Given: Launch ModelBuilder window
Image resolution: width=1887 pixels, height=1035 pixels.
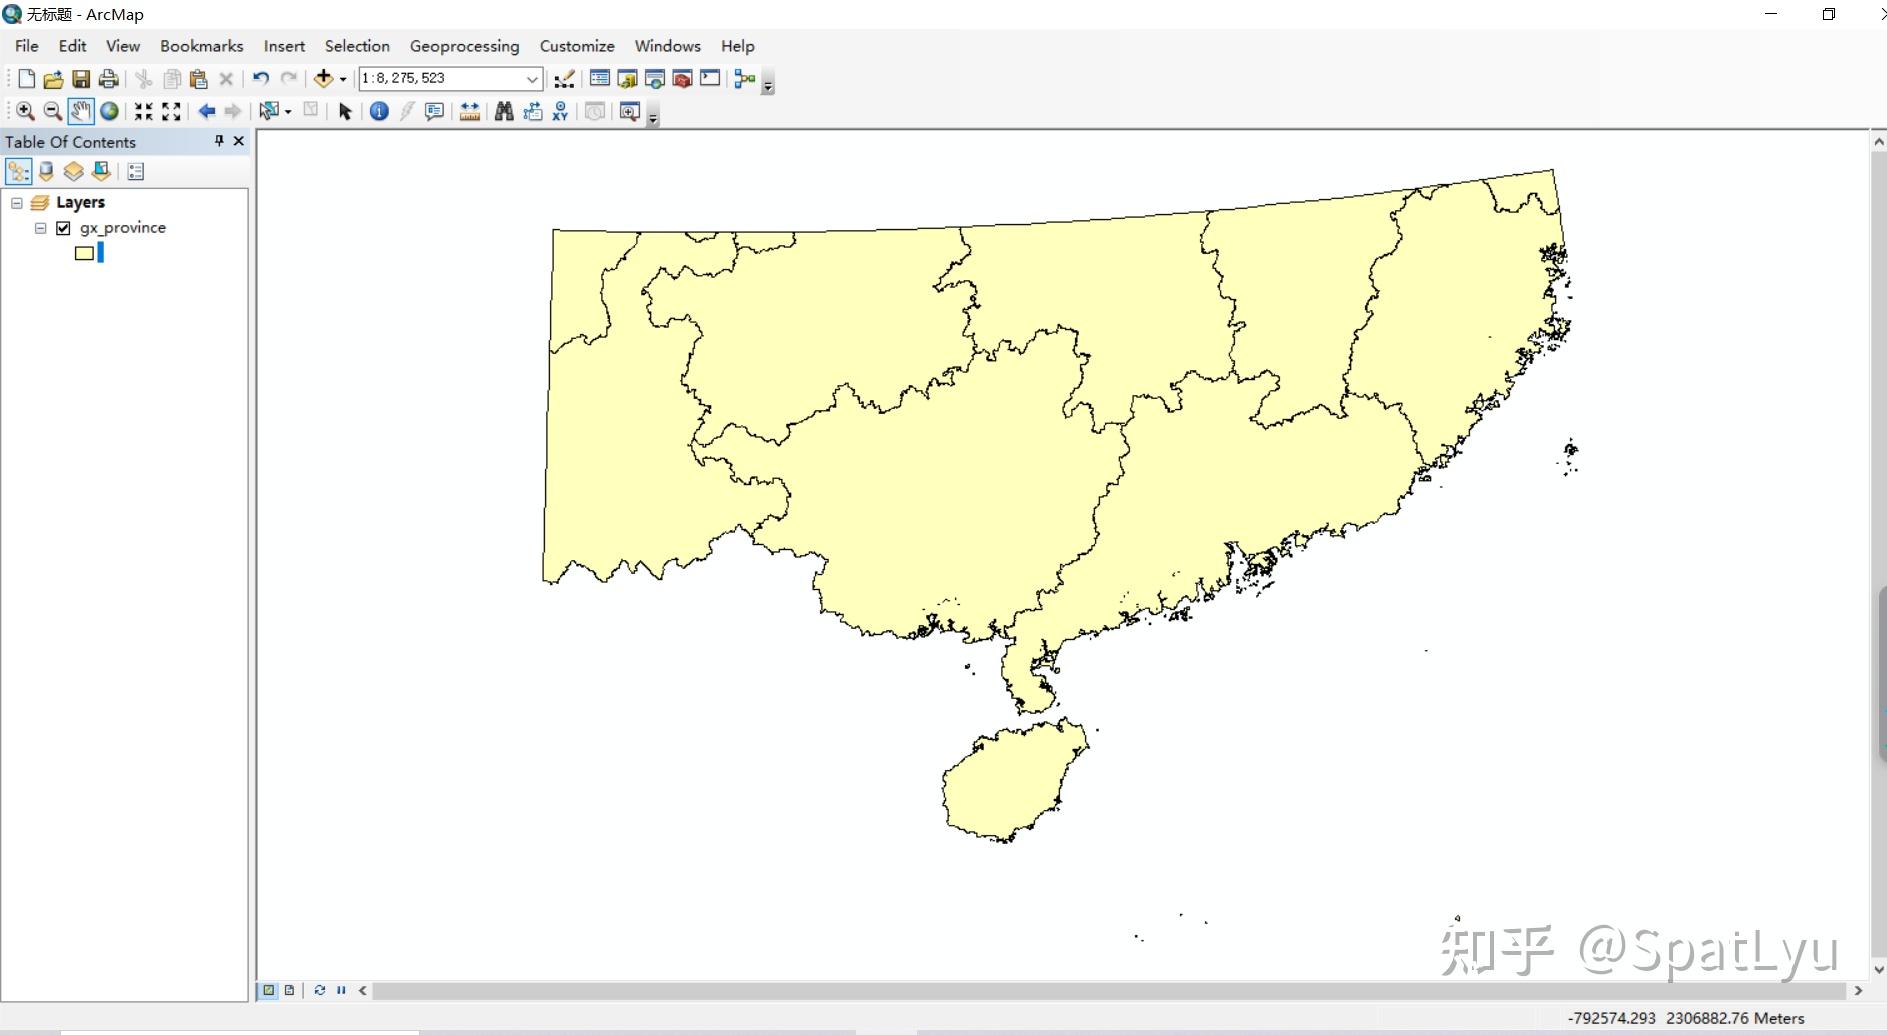Looking at the screenshot, I should point(744,79).
